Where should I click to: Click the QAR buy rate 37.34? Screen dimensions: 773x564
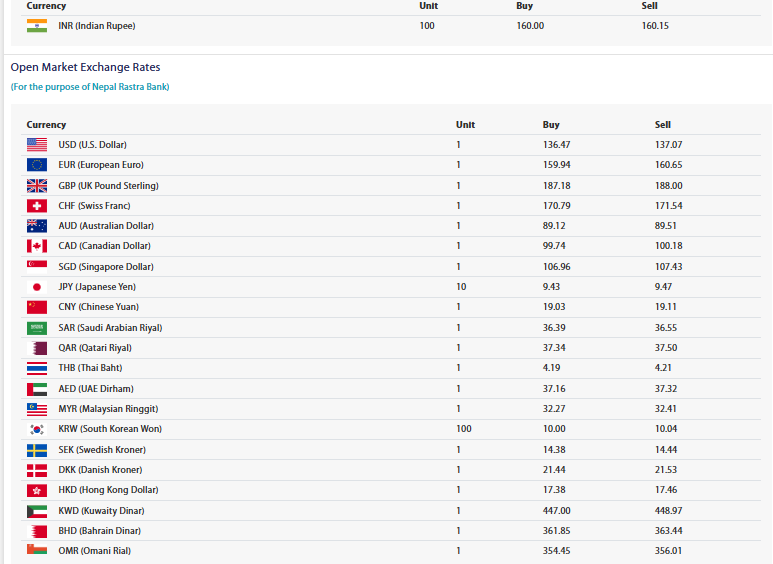coord(554,348)
